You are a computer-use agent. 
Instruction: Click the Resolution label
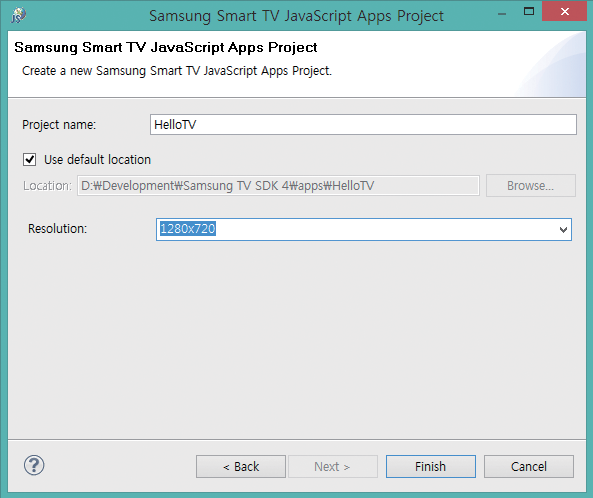[57, 229]
